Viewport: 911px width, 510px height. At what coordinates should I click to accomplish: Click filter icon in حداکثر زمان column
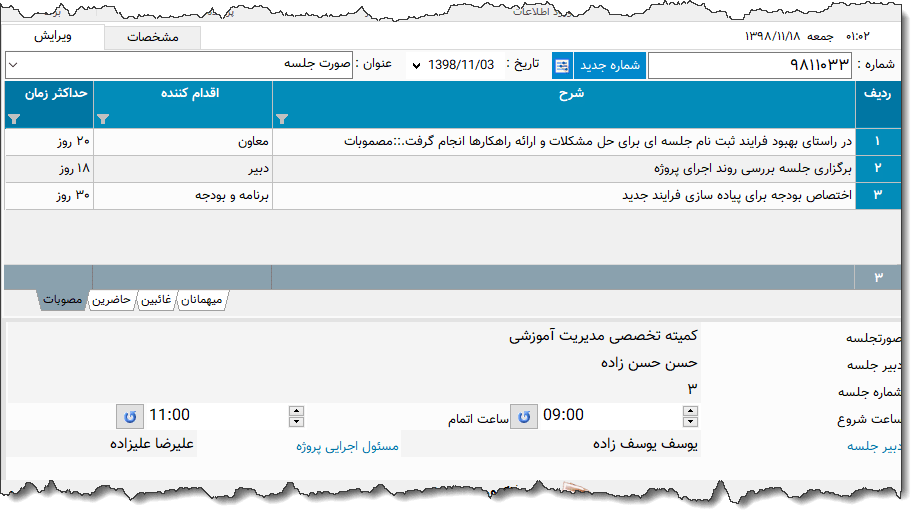click(13, 118)
